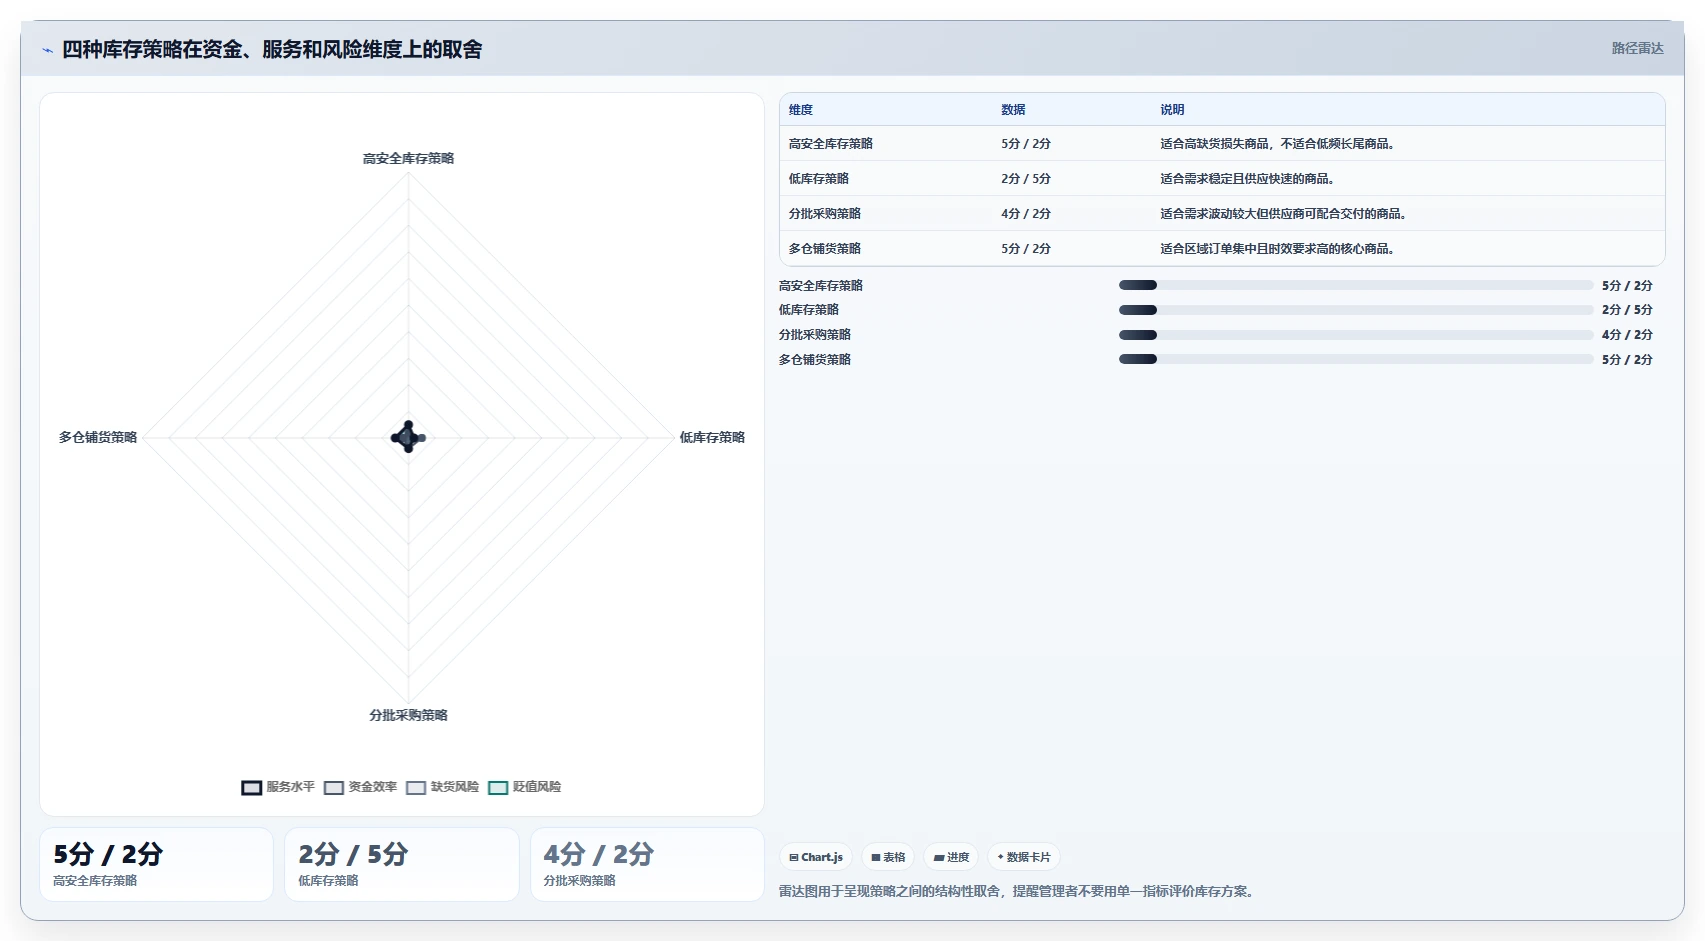Click the data point cluster at radar center
This screenshot has height=941, width=1705.
tap(408, 437)
